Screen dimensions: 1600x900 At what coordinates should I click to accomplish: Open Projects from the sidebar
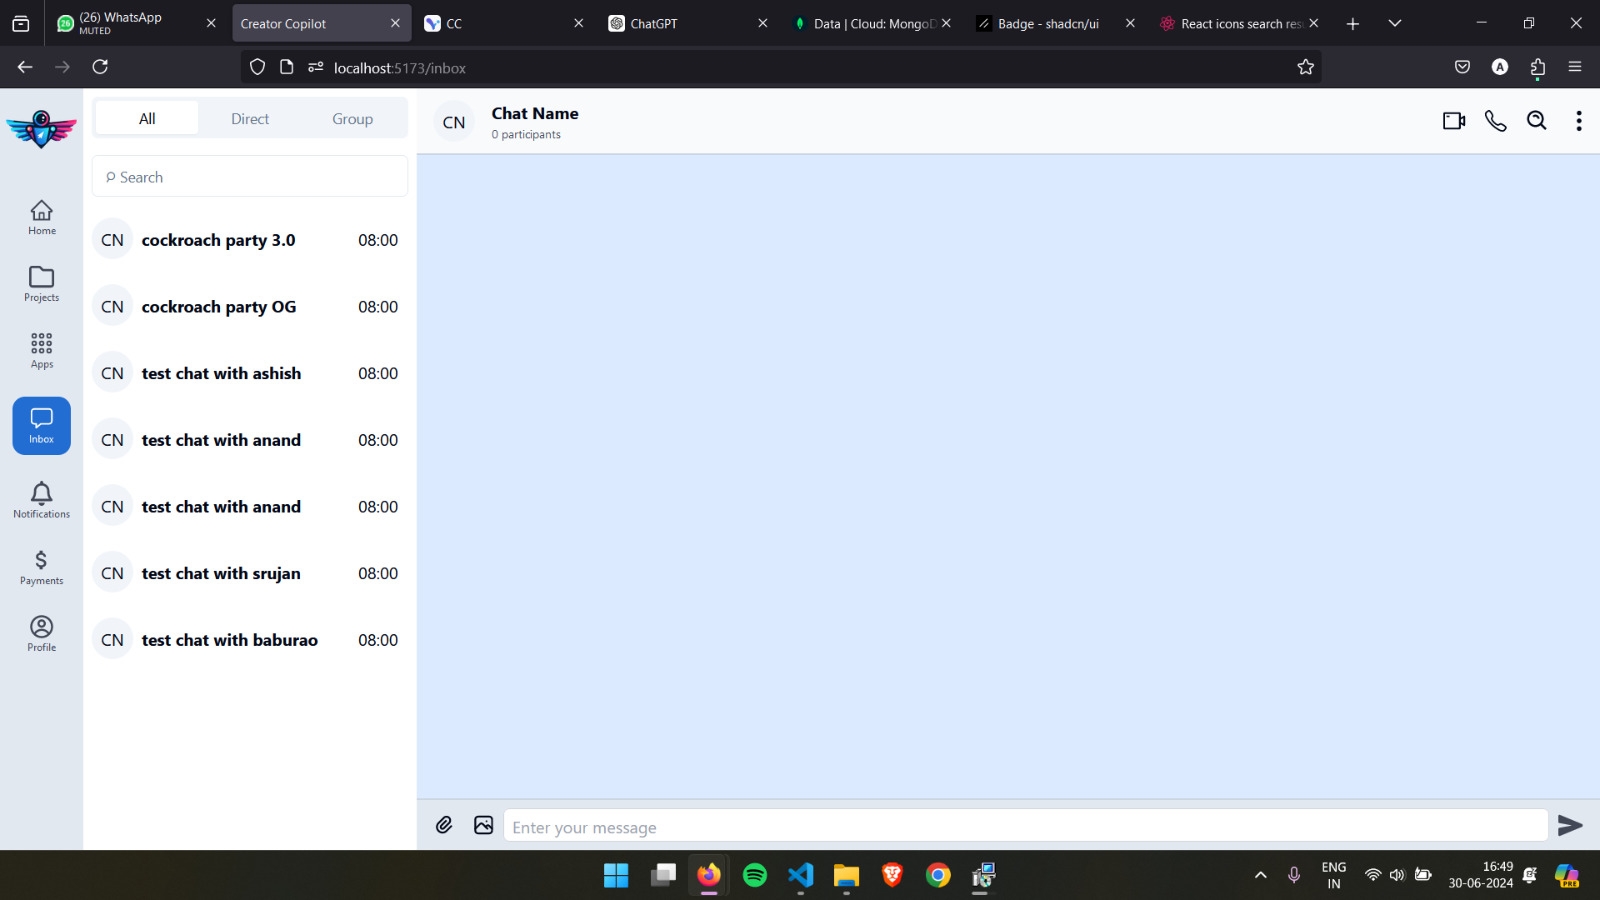(42, 284)
